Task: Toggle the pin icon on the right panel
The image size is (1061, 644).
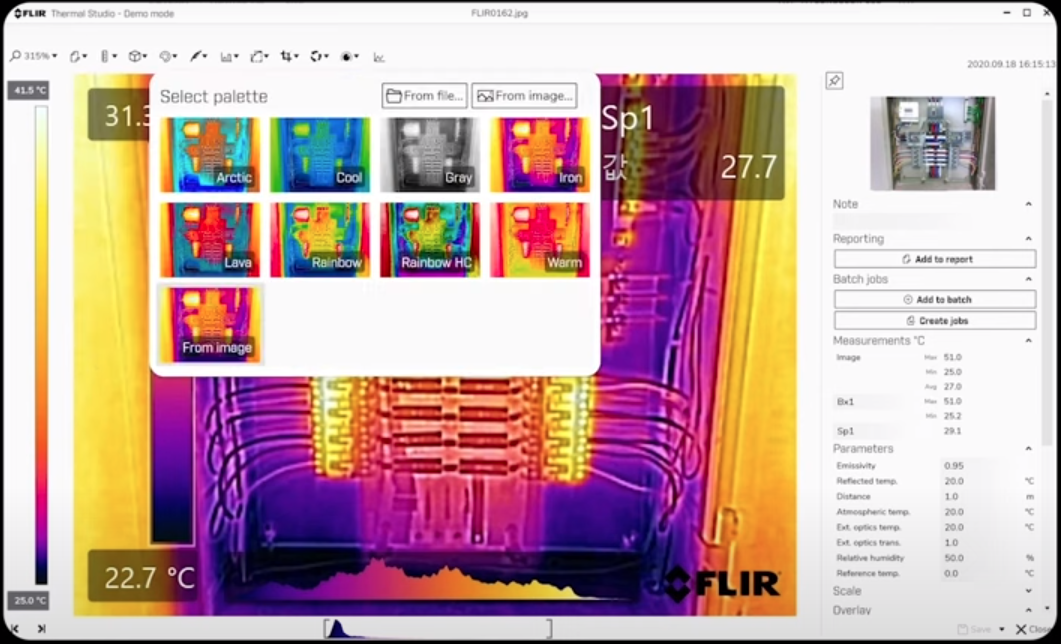Action: pos(834,81)
